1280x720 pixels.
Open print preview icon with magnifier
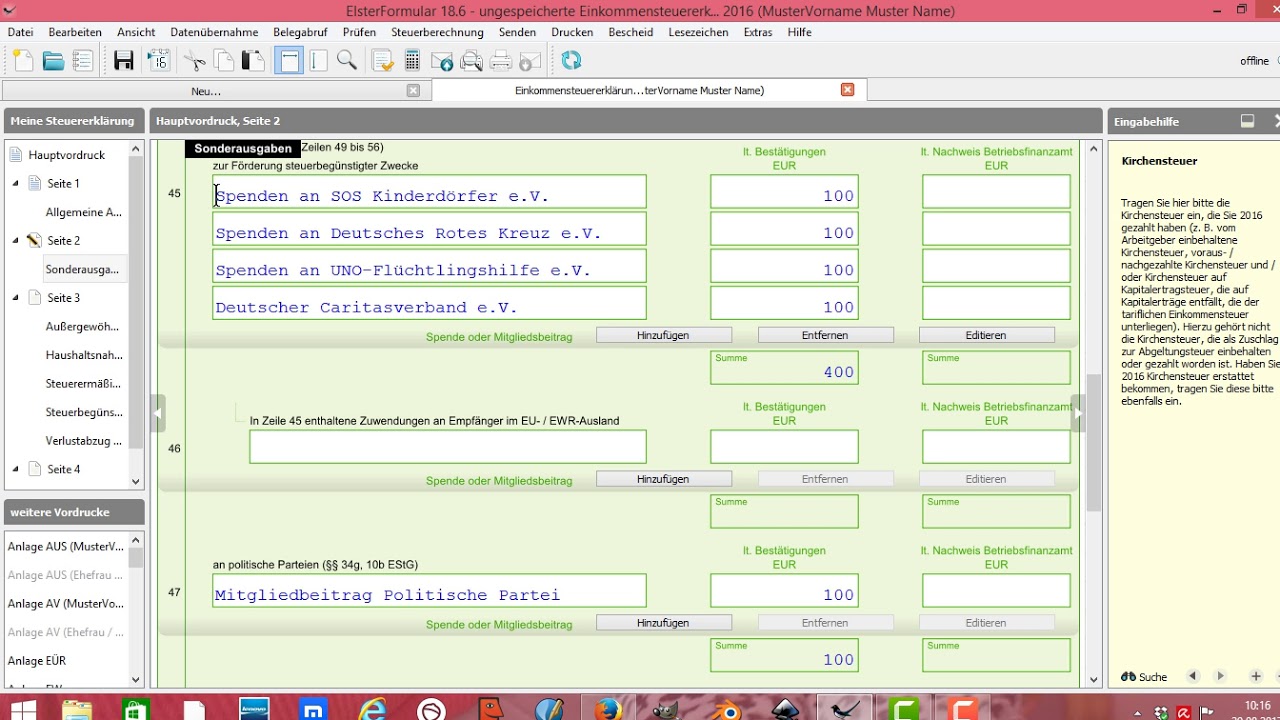(x=471, y=61)
